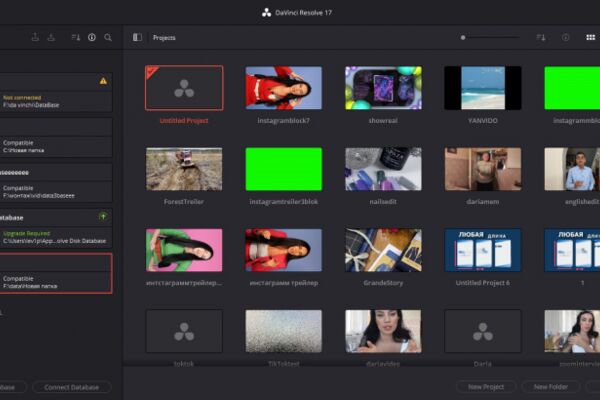600x400 pixels.
Task: Click the Untitled Project 6 name label
Action: click(x=483, y=283)
